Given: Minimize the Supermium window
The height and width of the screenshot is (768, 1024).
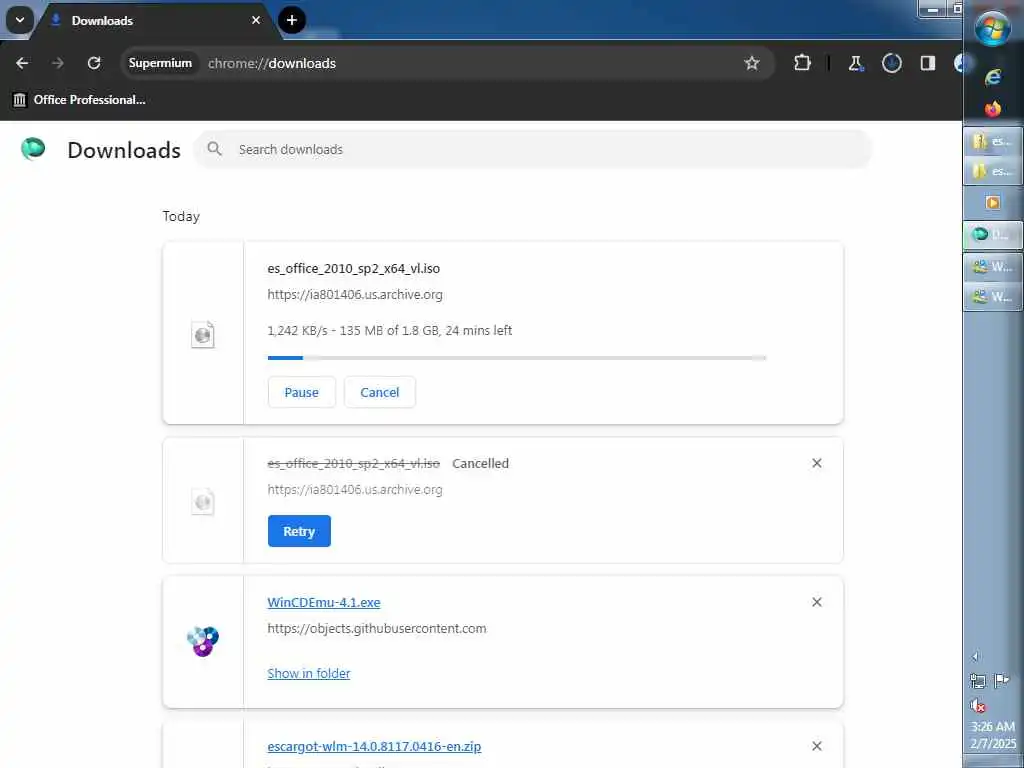Looking at the screenshot, I should pyautogui.click(x=933, y=9).
